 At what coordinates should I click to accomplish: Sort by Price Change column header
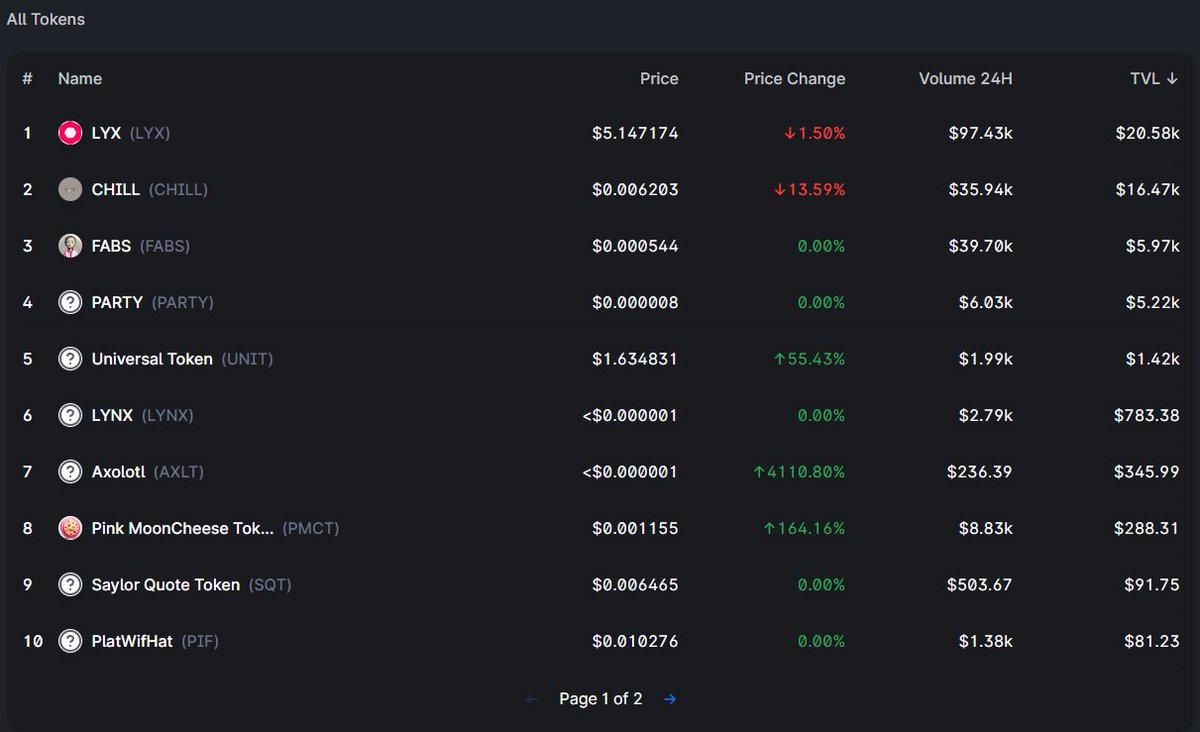795,79
